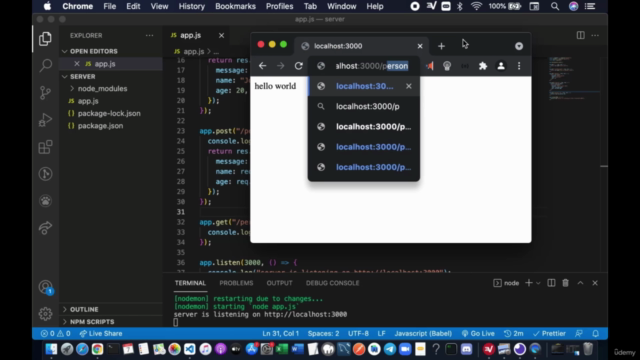Open the Extensions view

(45, 147)
